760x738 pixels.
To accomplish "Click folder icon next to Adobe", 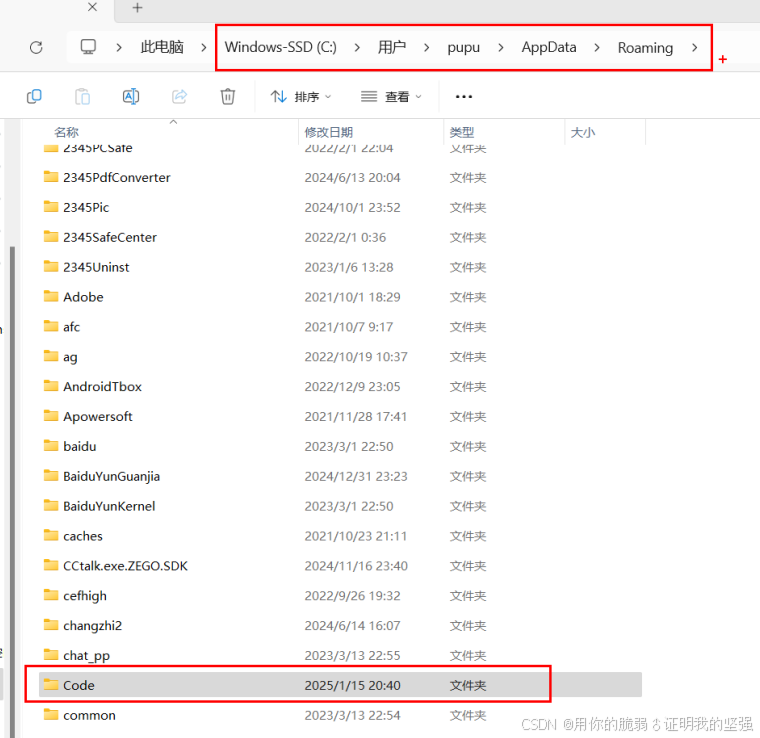I will 51,296.
